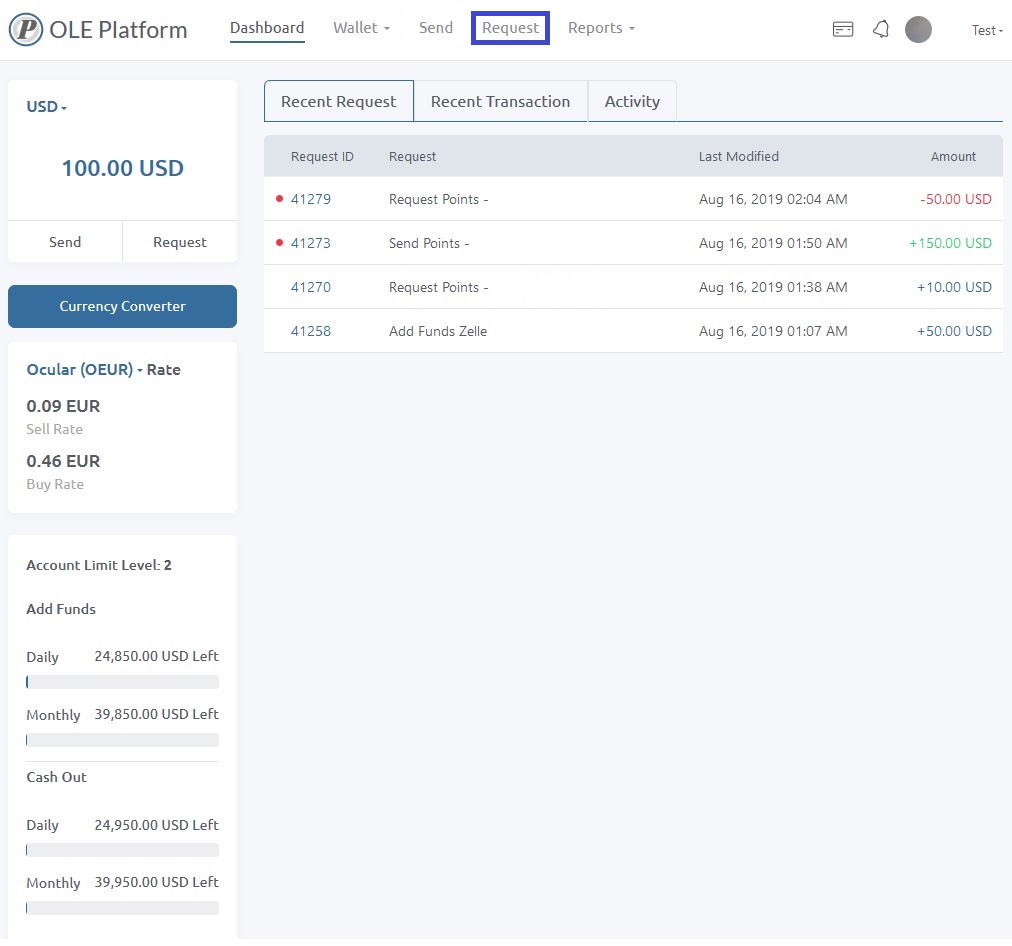Click the user avatar circle
Viewport: 1012px width, 946px height.
(918, 29)
